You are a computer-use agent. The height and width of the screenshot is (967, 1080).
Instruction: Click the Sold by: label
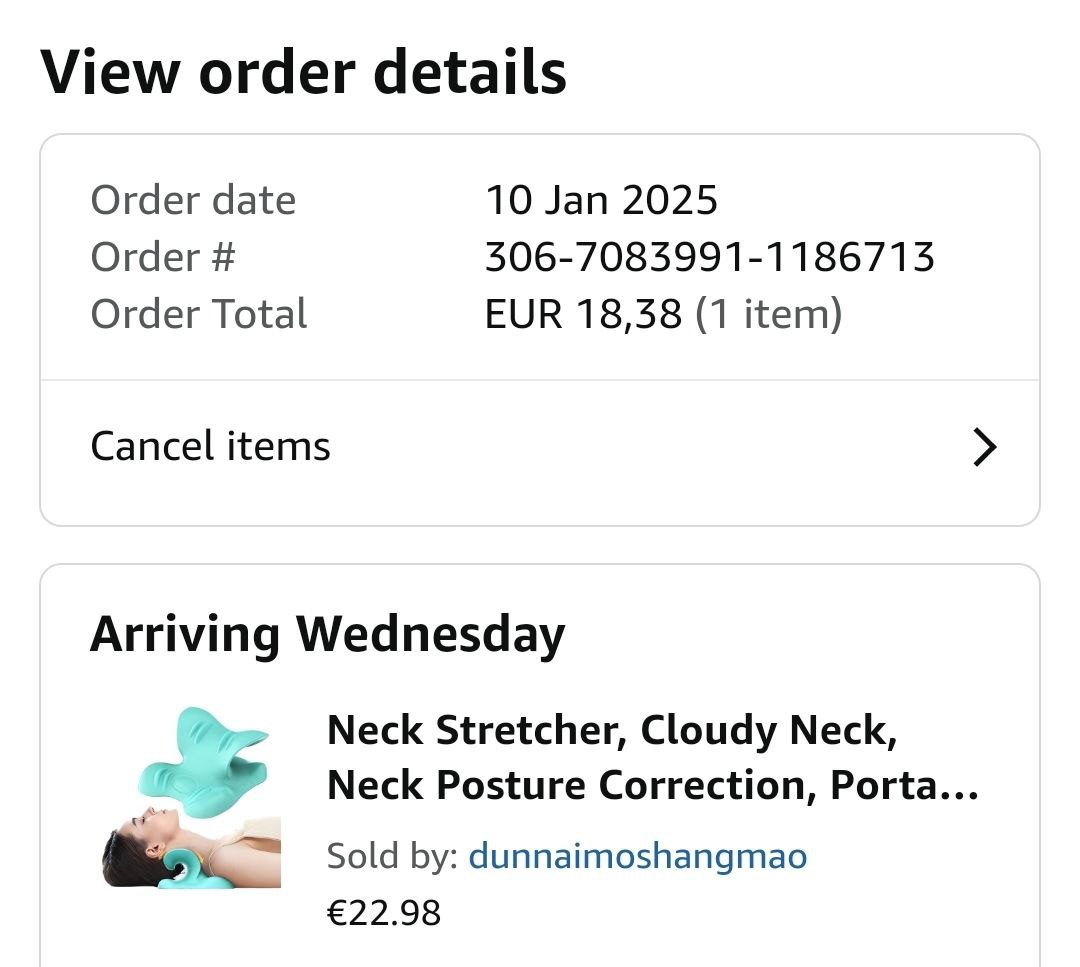392,856
